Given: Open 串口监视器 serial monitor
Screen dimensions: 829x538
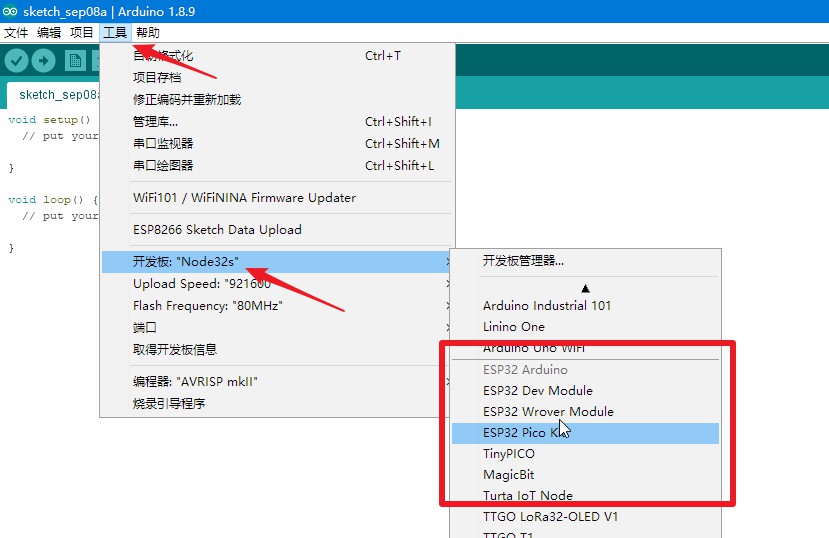Looking at the screenshot, I should [277, 144].
